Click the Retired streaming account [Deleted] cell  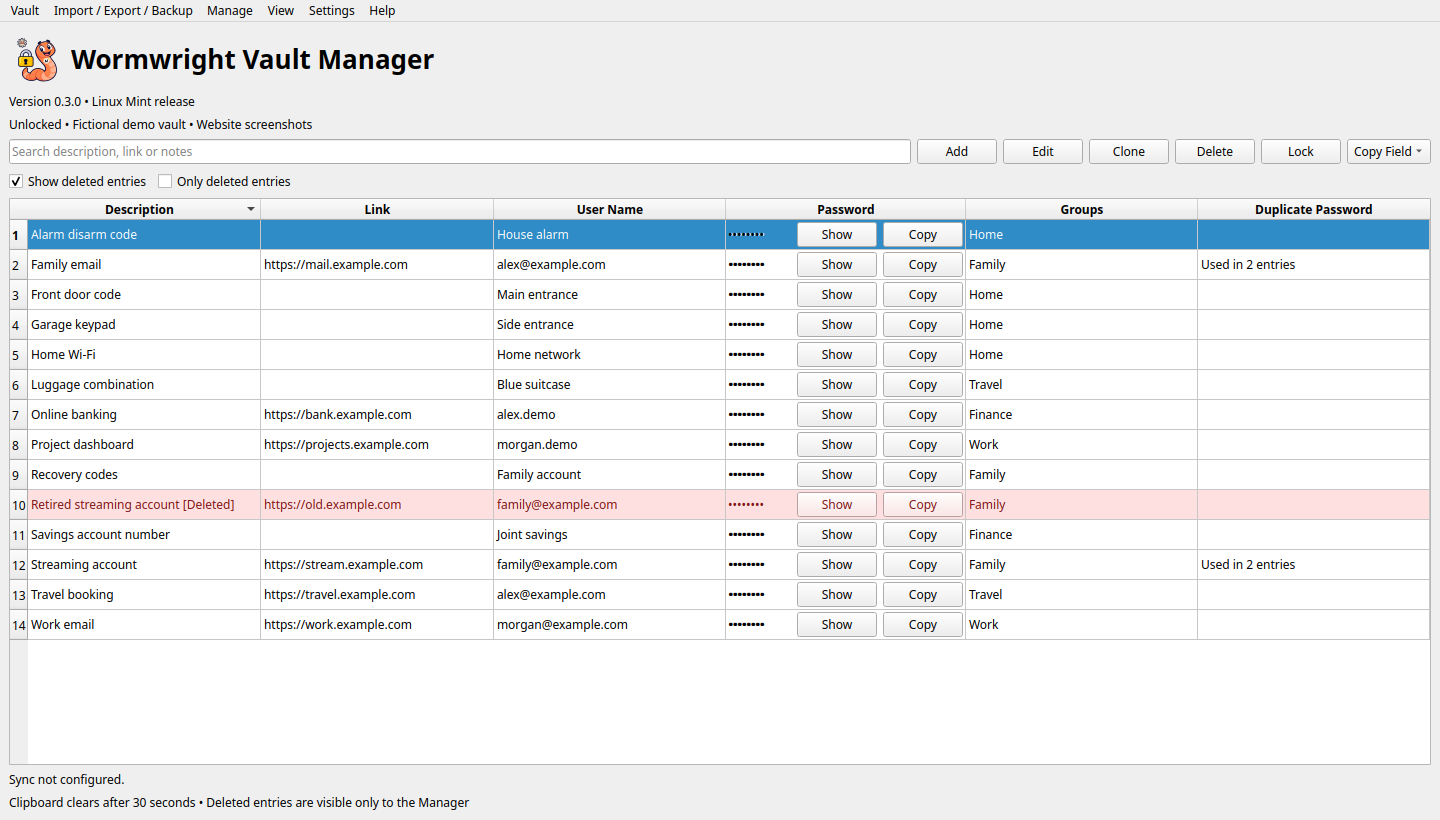(144, 505)
